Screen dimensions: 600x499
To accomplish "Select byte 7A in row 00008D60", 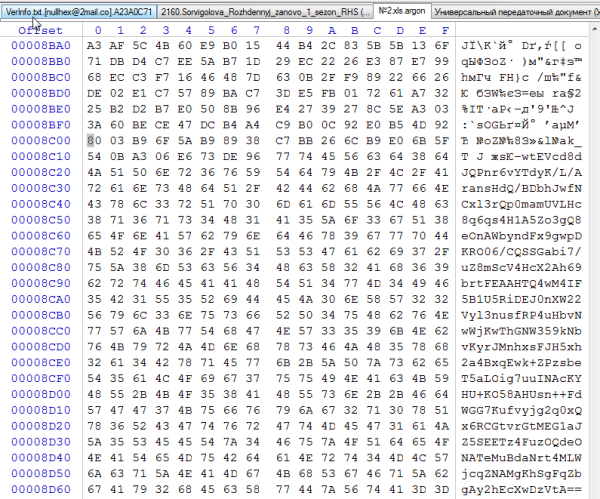I will (x=328, y=489).
